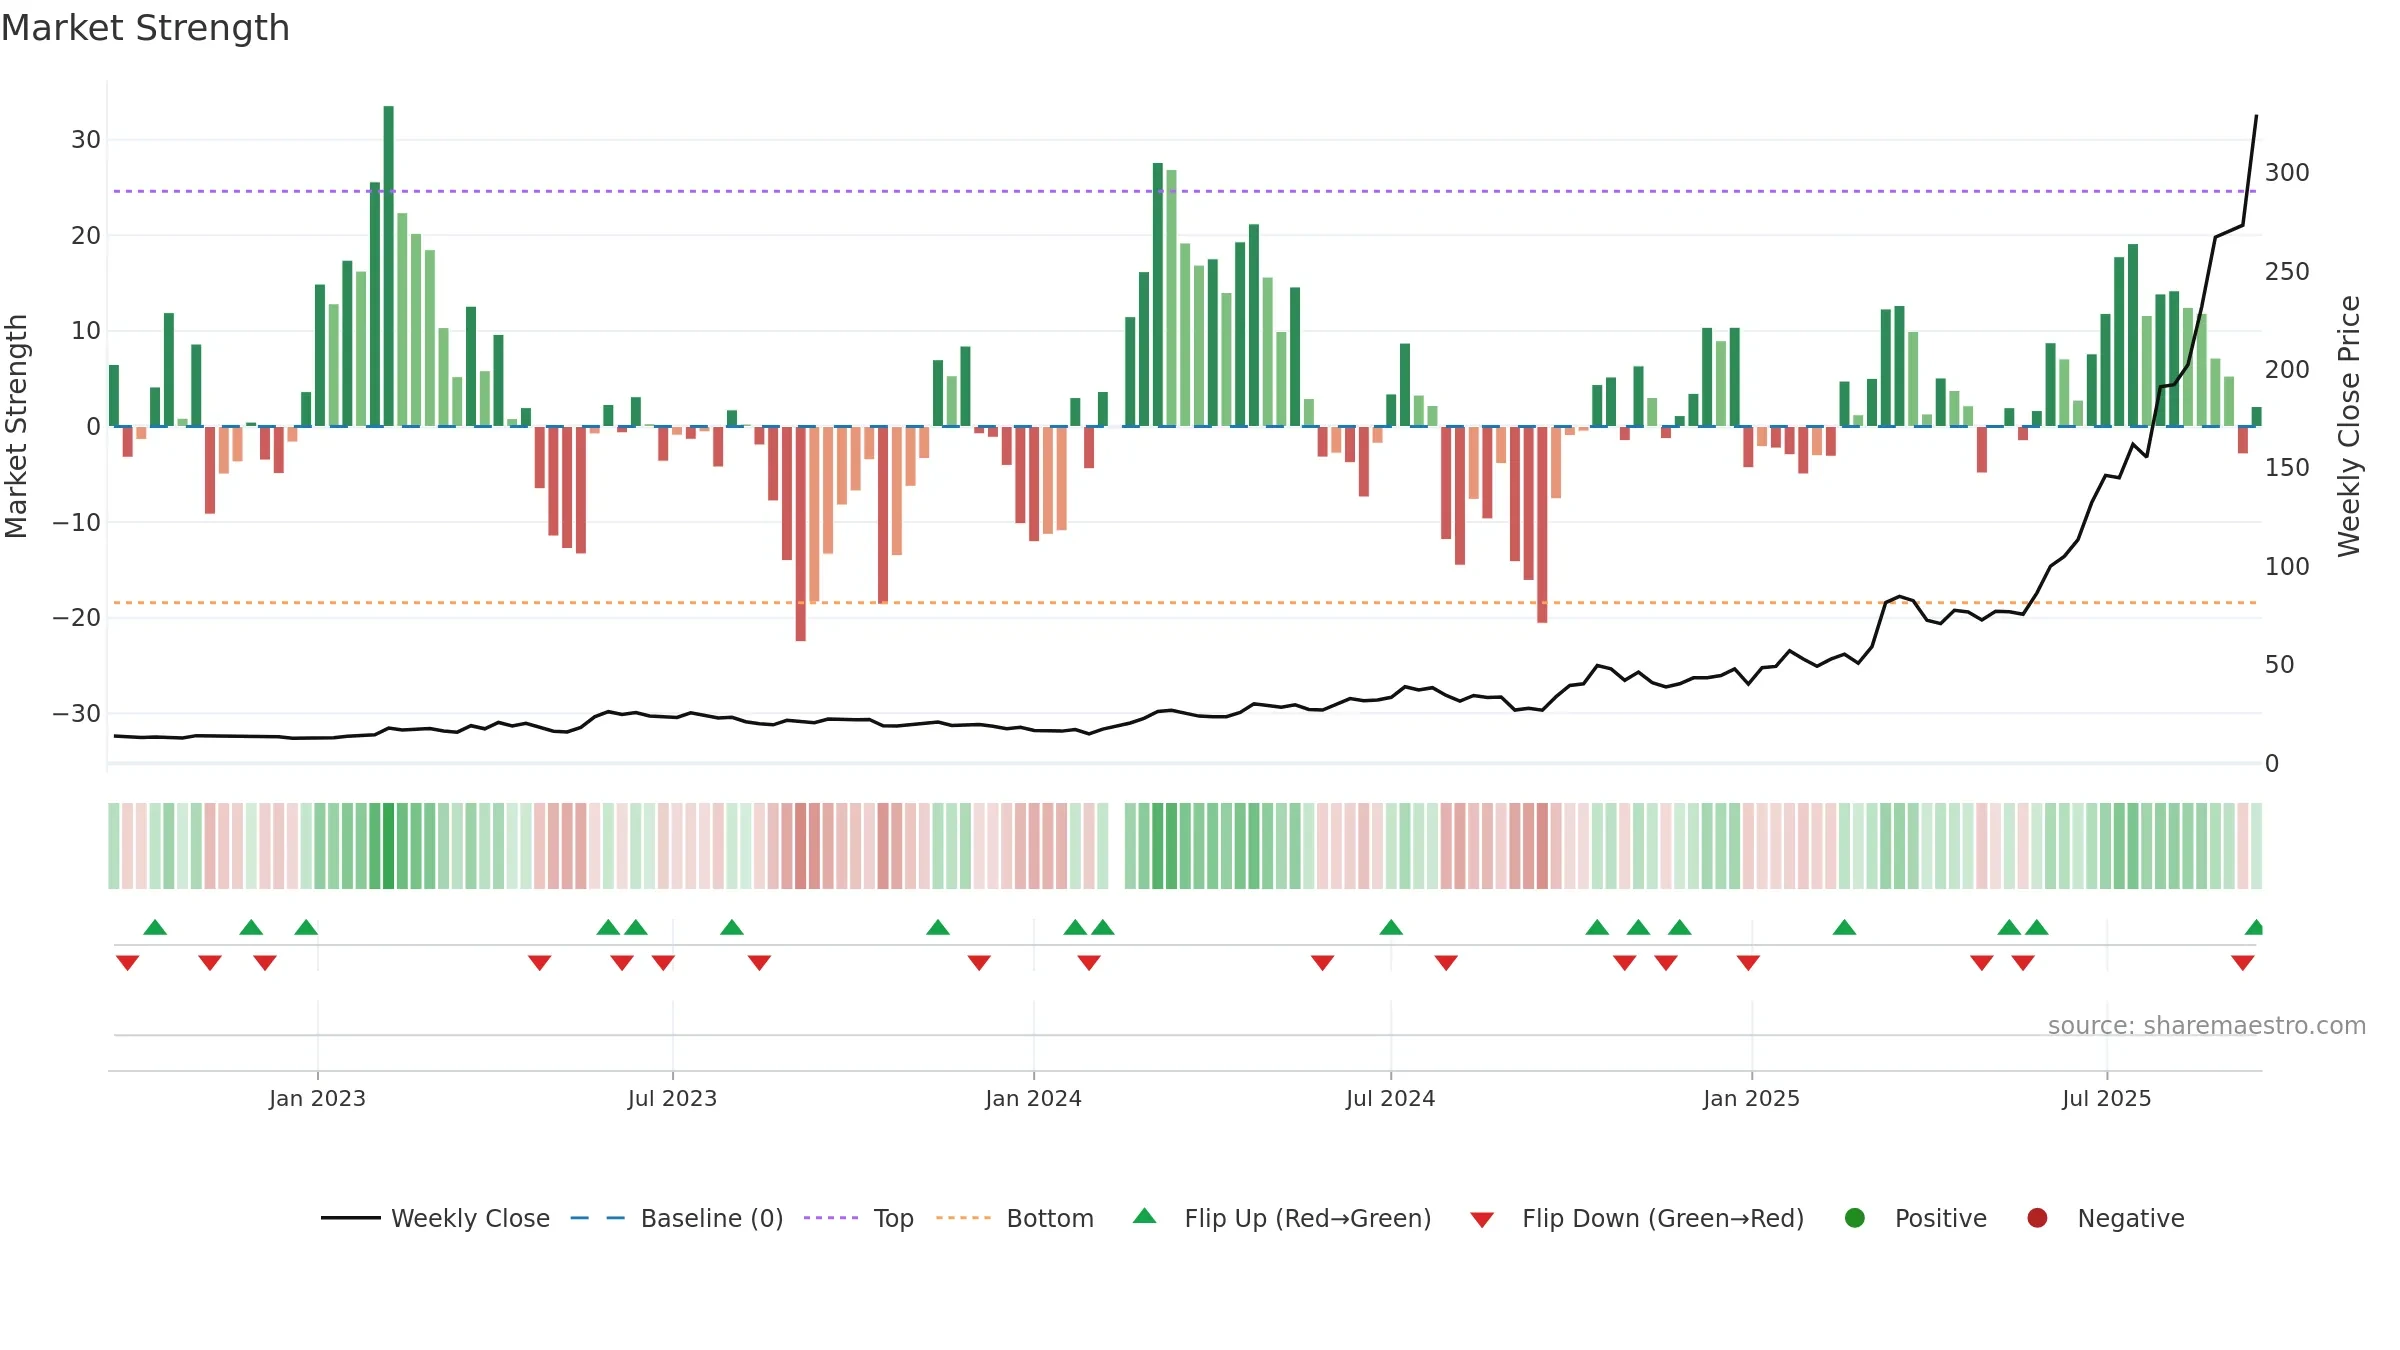The image size is (2400, 1350).
Task: Click the 150 tick on price axis
Action: [x=2287, y=468]
